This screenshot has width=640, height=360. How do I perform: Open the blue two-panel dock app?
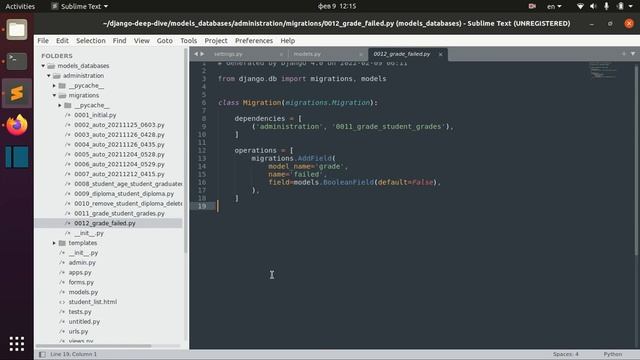(x=17, y=157)
